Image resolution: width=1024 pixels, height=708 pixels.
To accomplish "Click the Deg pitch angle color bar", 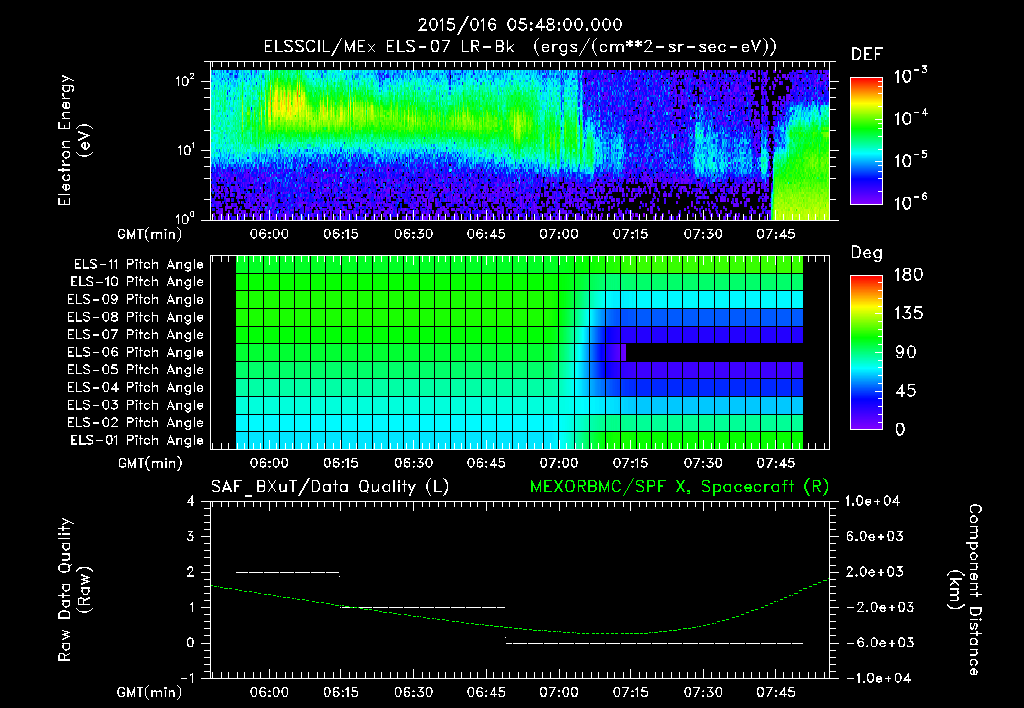I will coord(866,352).
